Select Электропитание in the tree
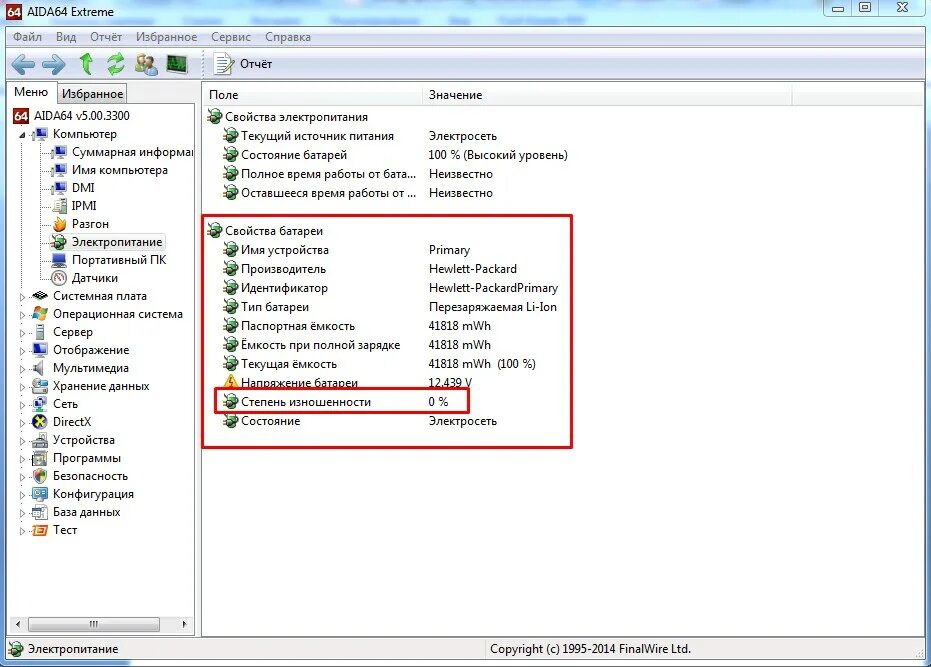This screenshot has width=931, height=667. click(117, 242)
